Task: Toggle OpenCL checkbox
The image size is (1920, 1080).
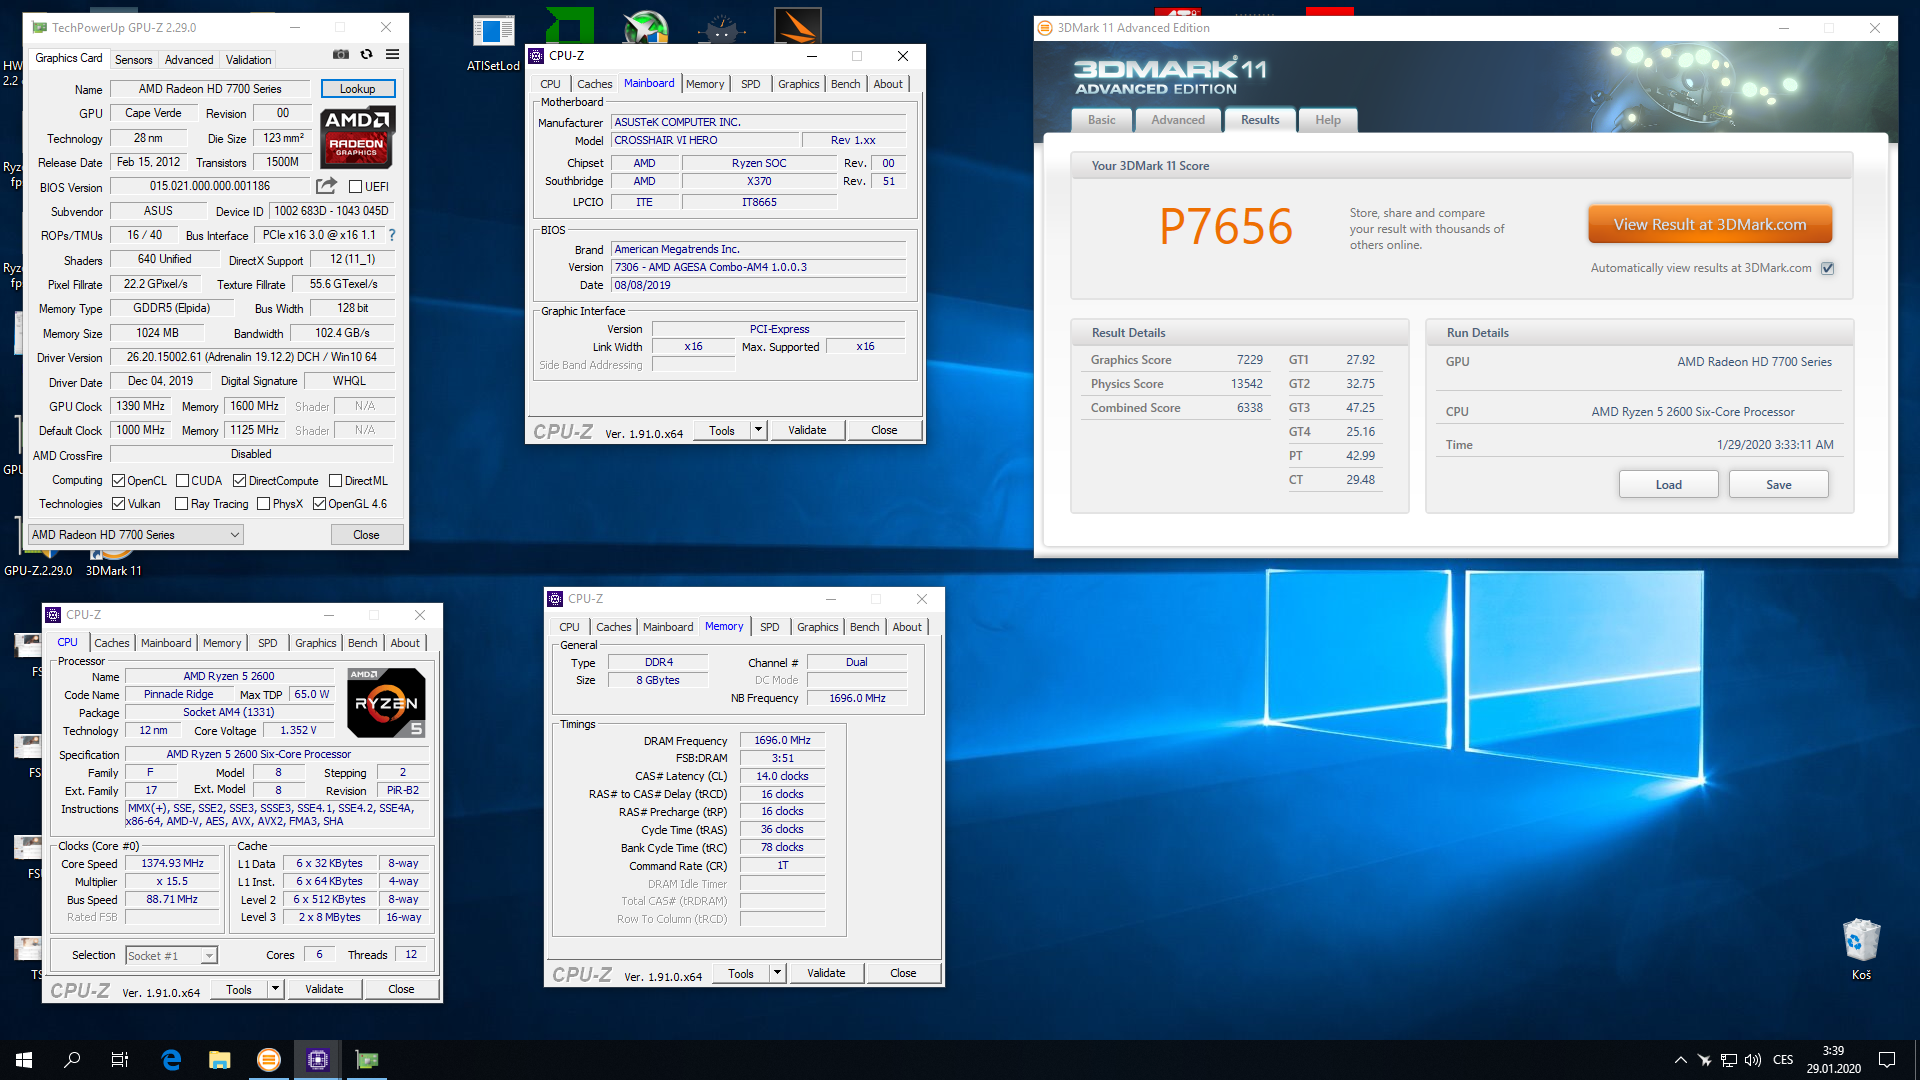Action: [x=118, y=481]
